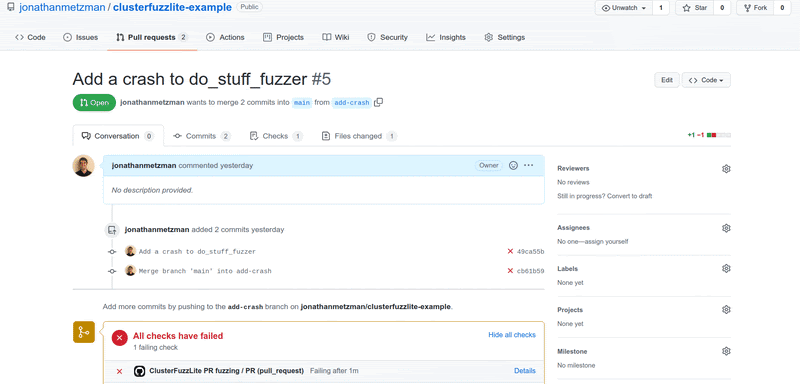This screenshot has width=800, height=384.
Task: Click the failing red X circle icon
Action: (x=119, y=338)
